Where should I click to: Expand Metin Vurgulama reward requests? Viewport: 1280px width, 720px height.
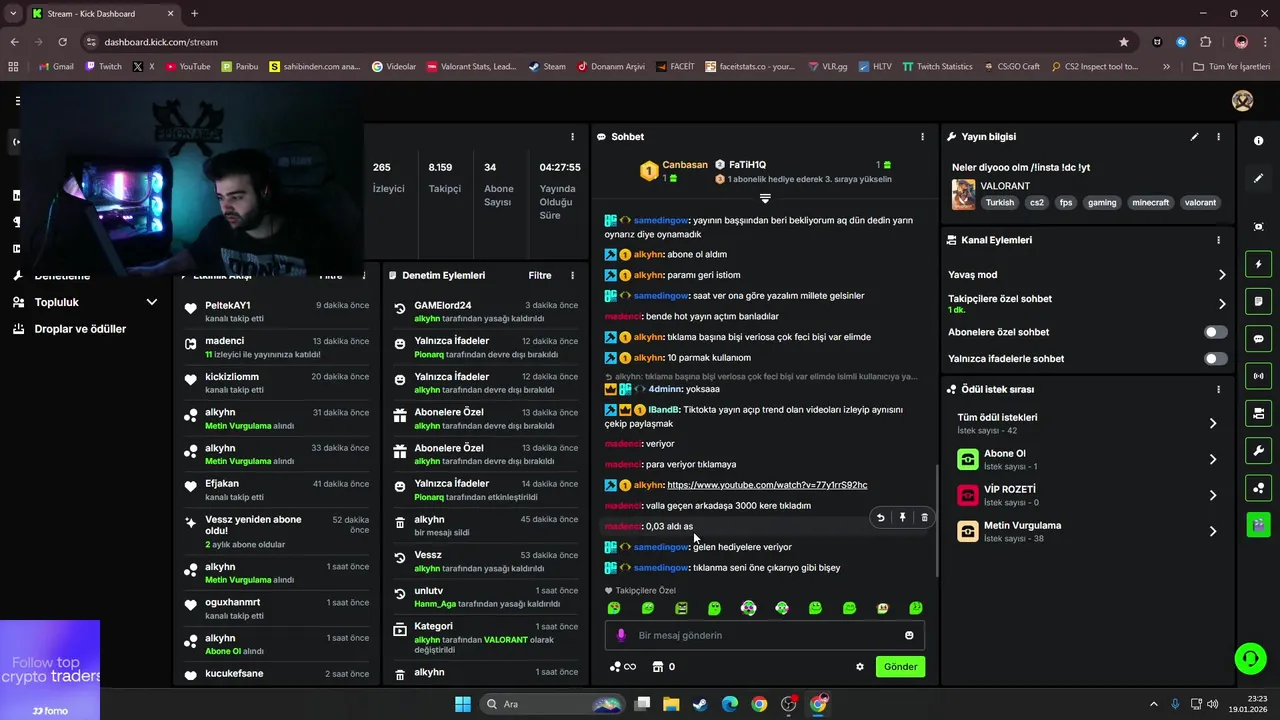(1213, 531)
